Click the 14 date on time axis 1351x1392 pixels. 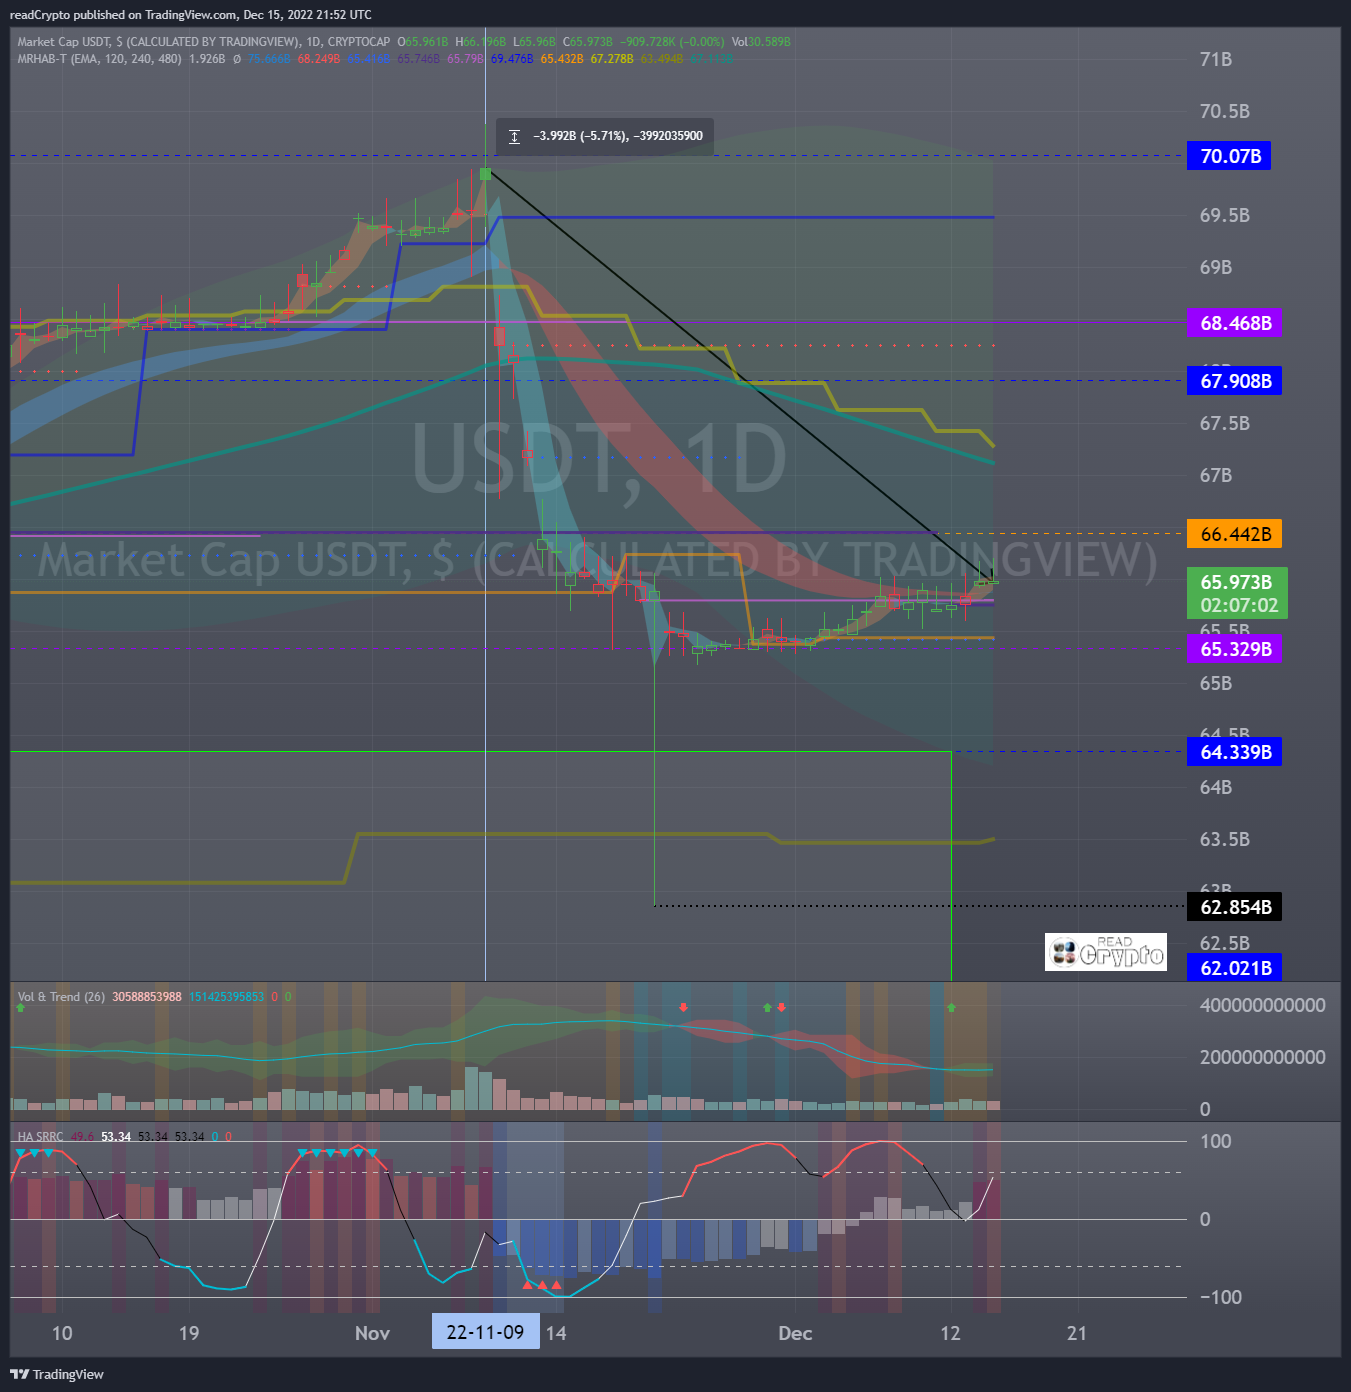[556, 1333]
